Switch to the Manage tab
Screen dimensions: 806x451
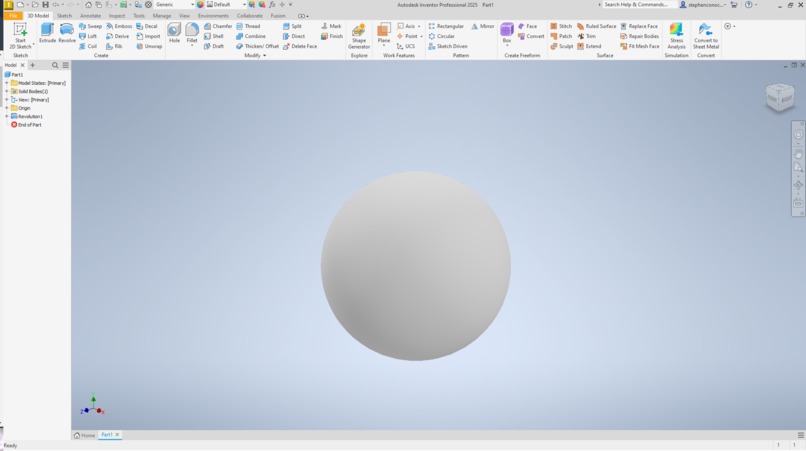click(161, 16)
